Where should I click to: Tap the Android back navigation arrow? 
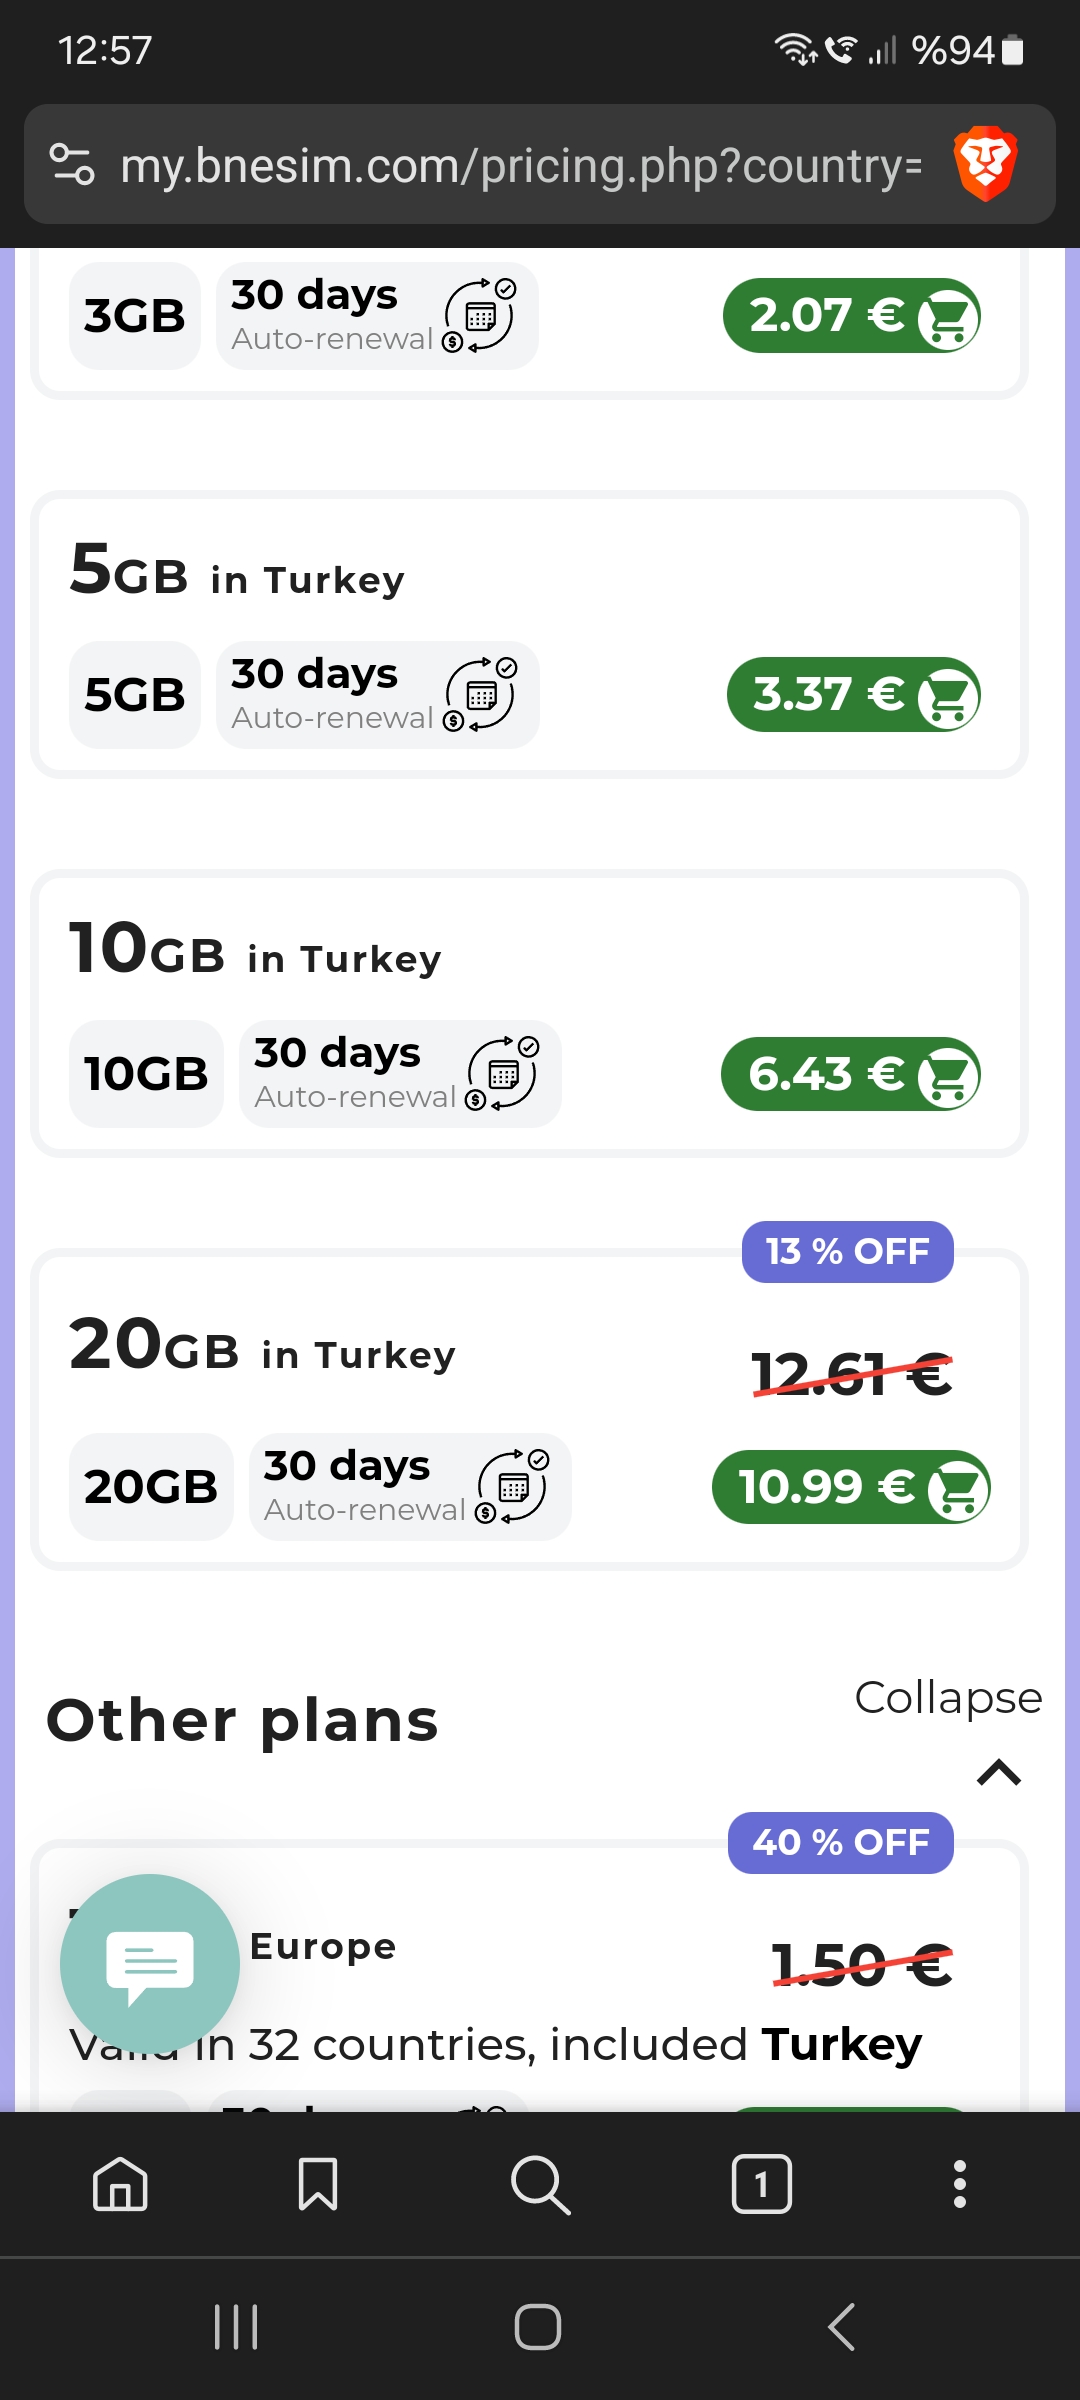[842, 2327]
